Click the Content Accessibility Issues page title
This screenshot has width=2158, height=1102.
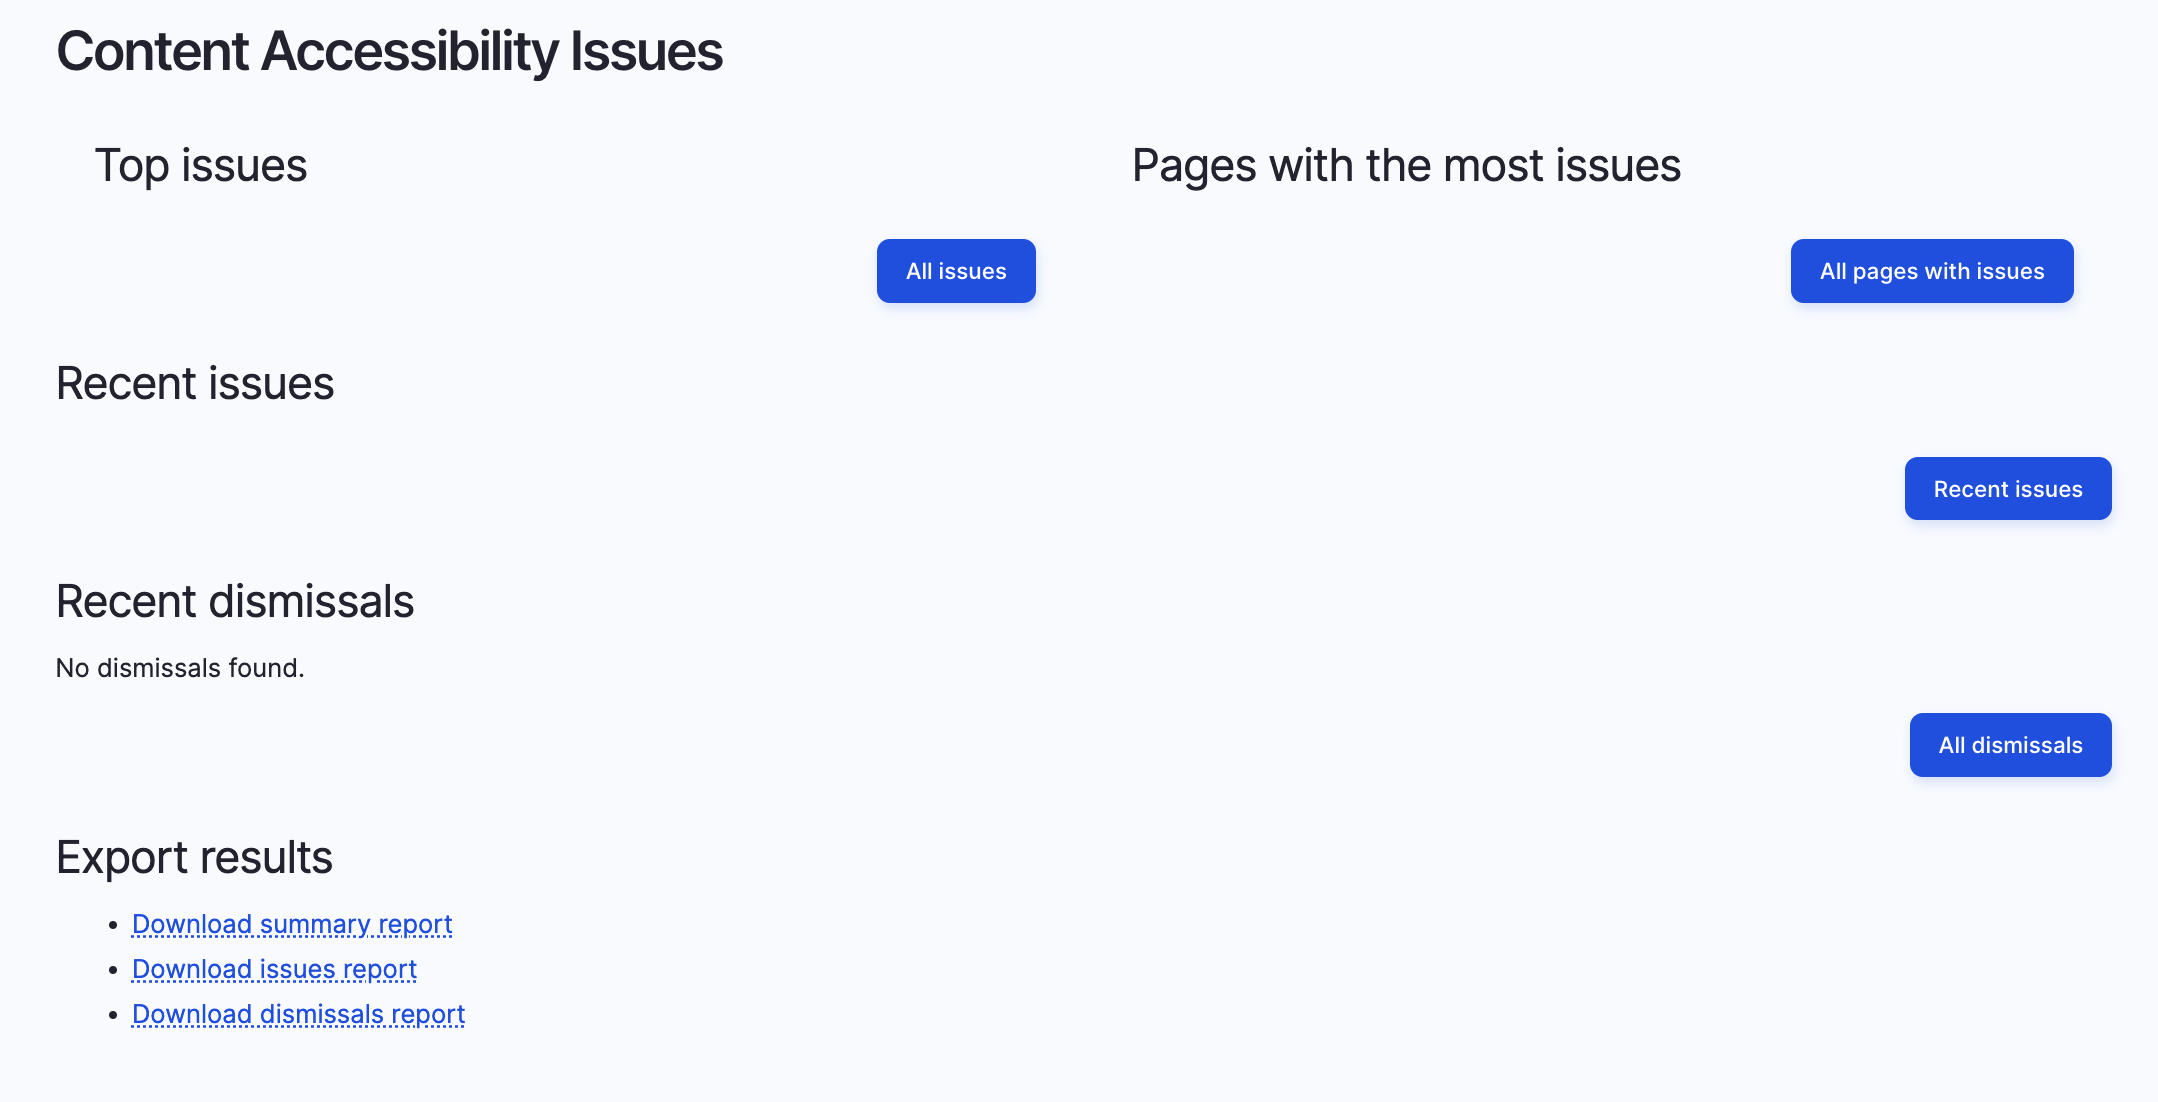point(389,51)
